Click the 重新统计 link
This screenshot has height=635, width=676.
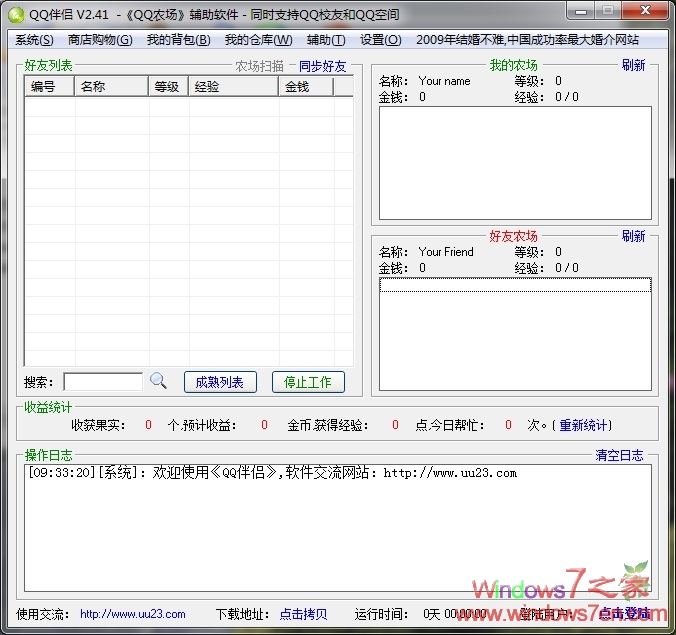click(583, 425)
